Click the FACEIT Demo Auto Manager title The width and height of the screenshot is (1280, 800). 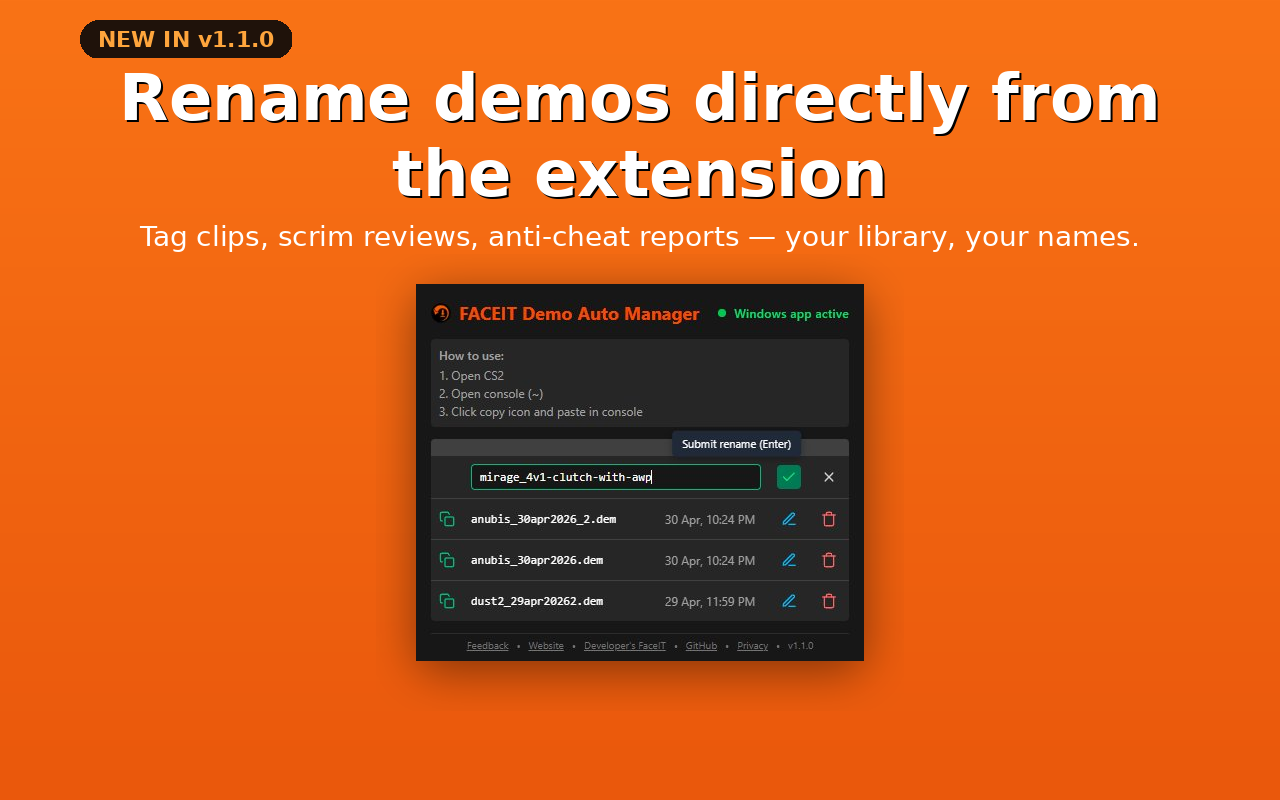(x=579, y=314)
